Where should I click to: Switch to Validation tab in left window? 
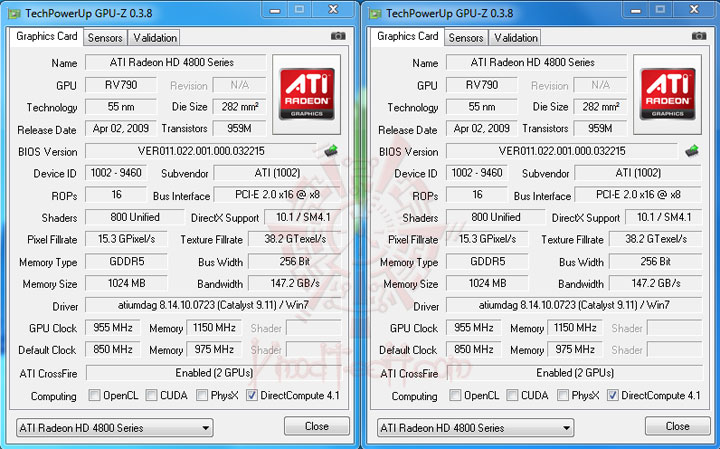(x=155, y=38)
